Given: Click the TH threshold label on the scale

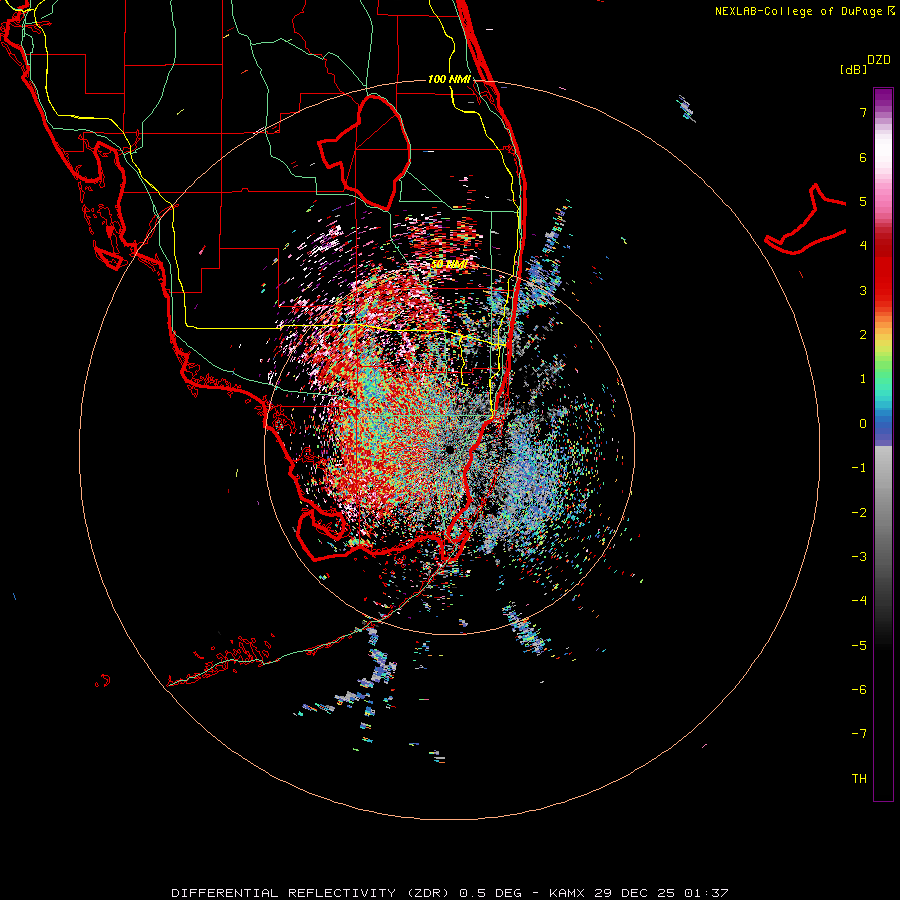Looking at the screenshot, I should (x=859, y=779).
